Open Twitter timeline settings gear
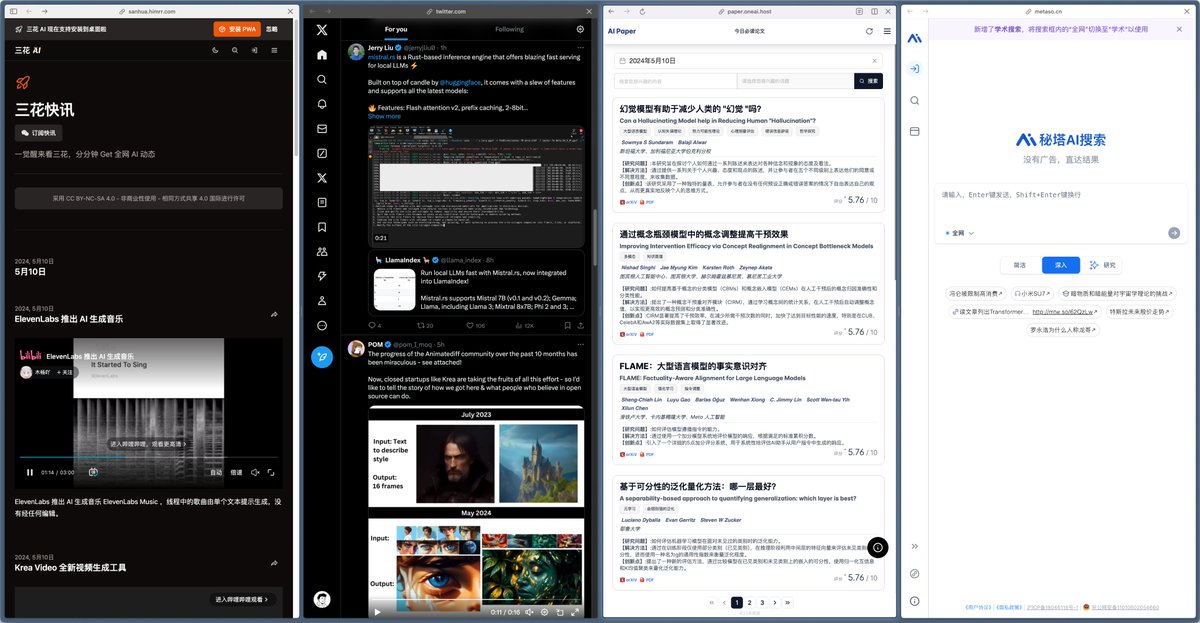This screenshot has height=623, width=1200. (x=580, y=29)
